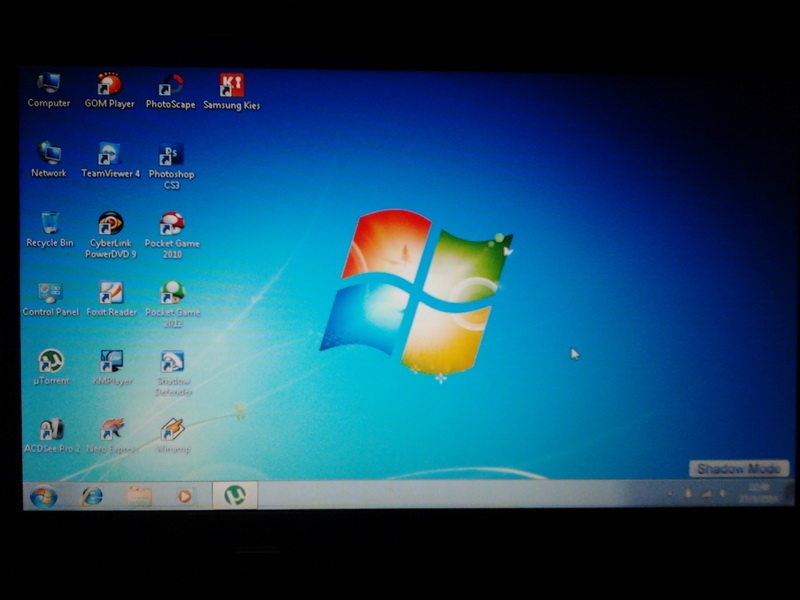This screenshot has height=600, width=800.
Task: Click the KMPlayer desktop shortcut
Action: 112,368
